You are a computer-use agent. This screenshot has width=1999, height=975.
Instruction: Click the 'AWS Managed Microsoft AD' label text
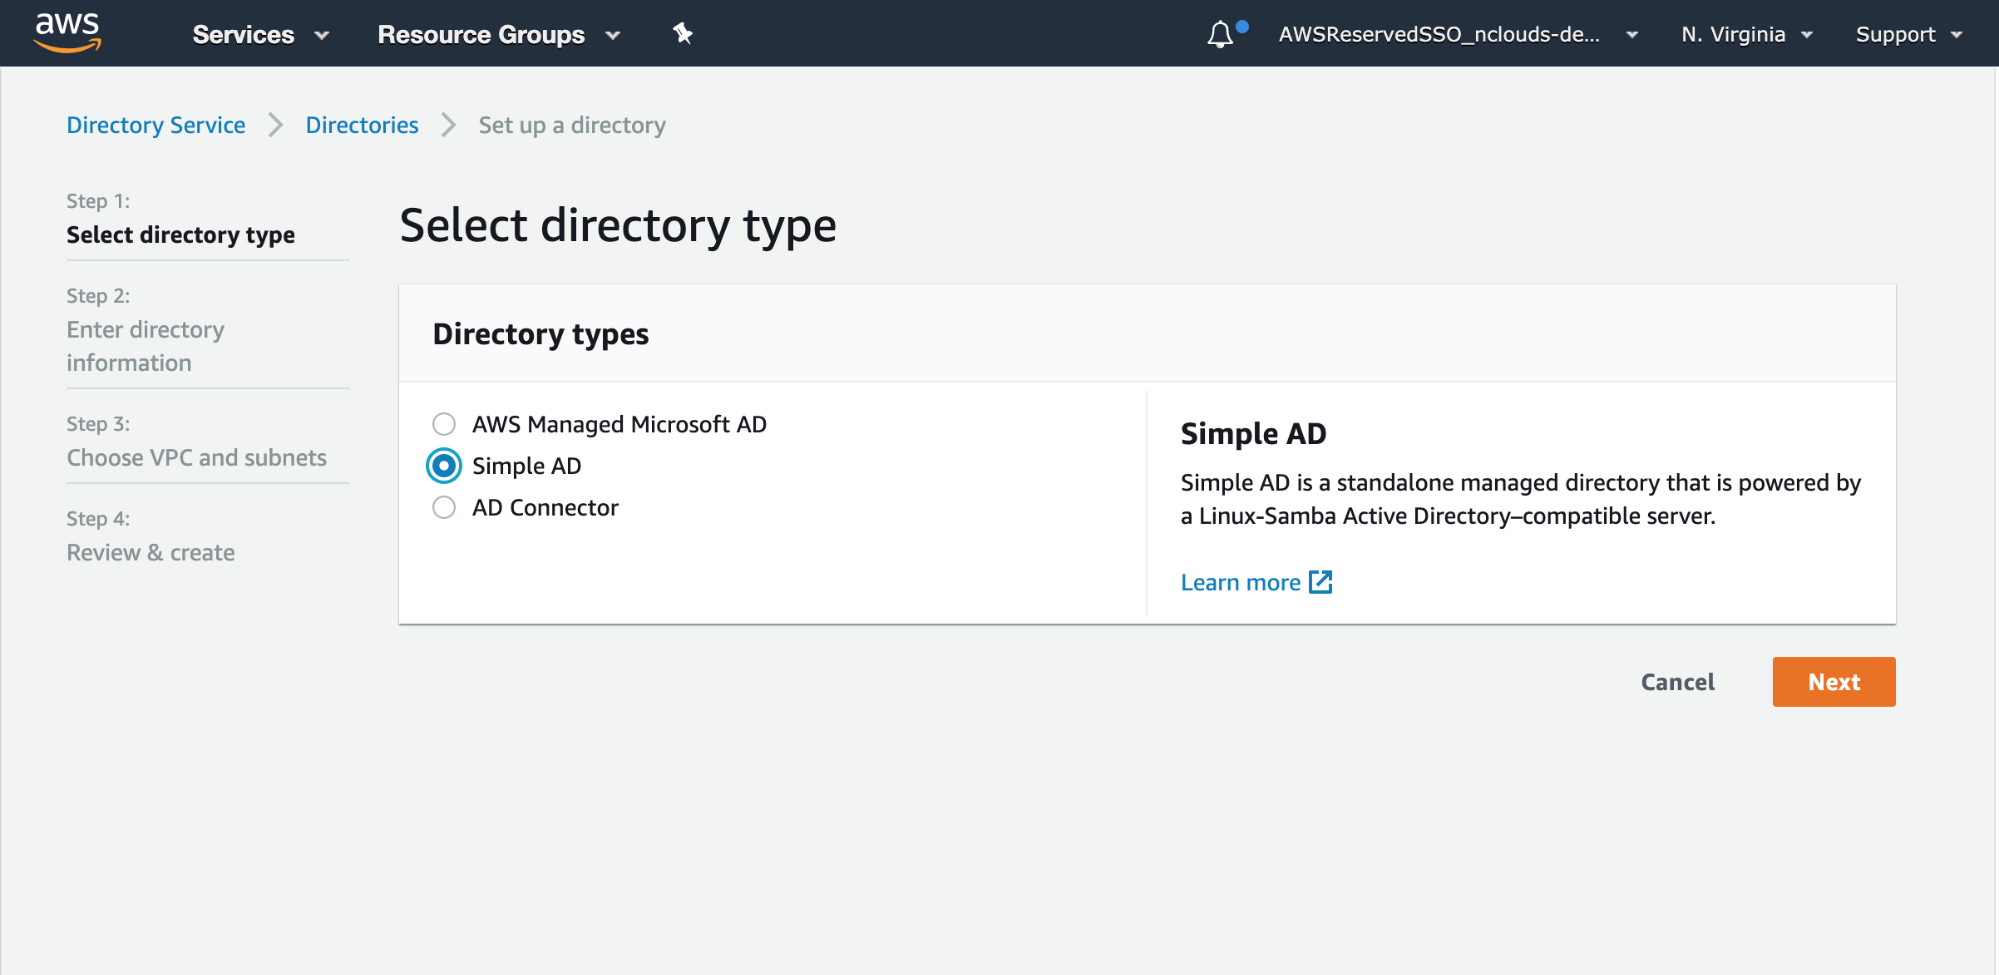619,424
